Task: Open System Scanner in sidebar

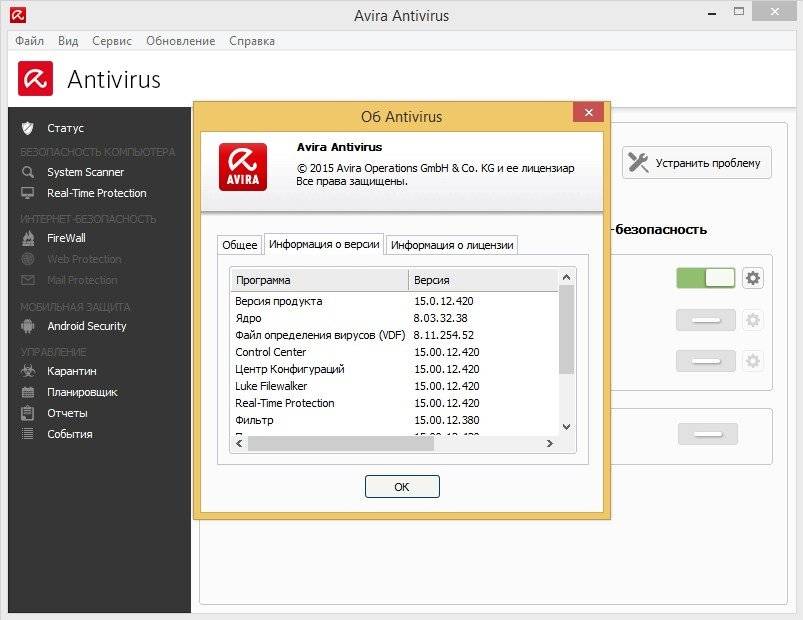Action: (x=86, y=172)
